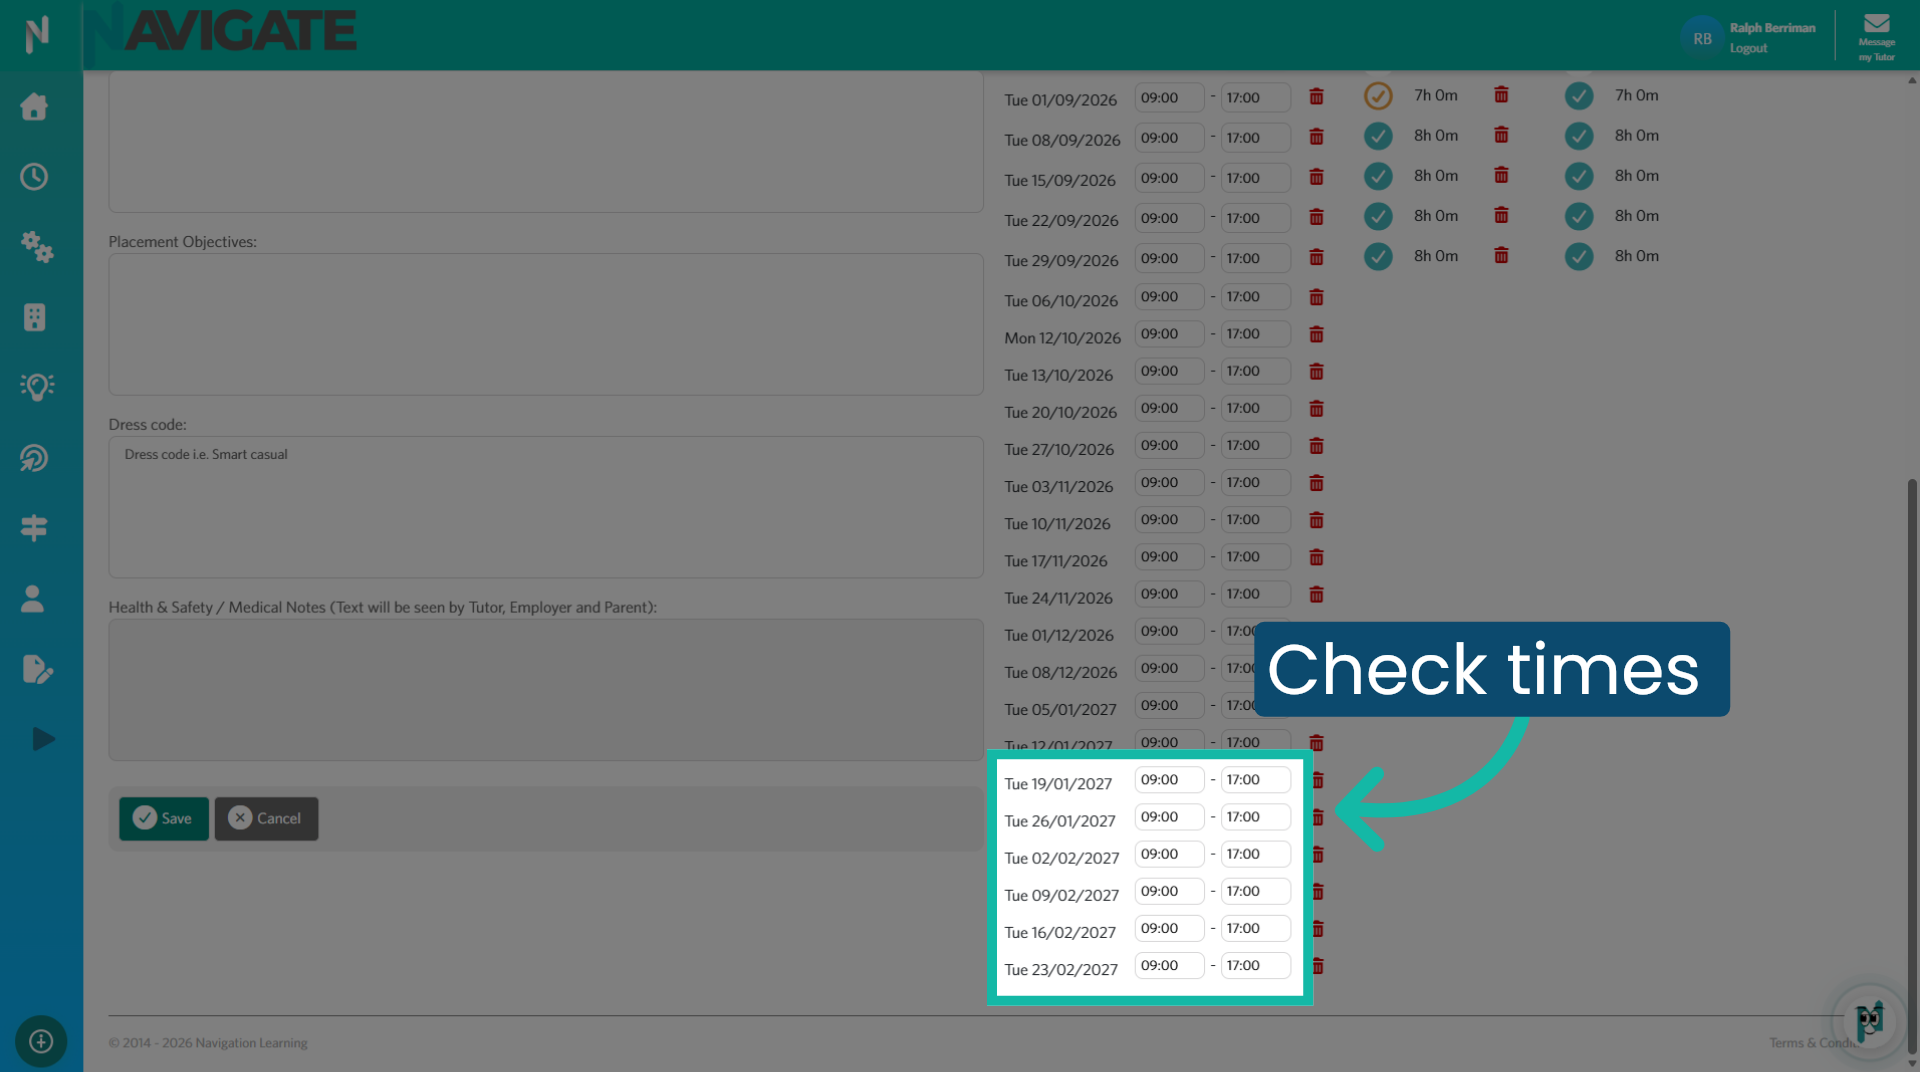Toggle first-column check beside Tue 08/09/2026
This screenshot has height=1072, width=1920.
point(1378,136)
